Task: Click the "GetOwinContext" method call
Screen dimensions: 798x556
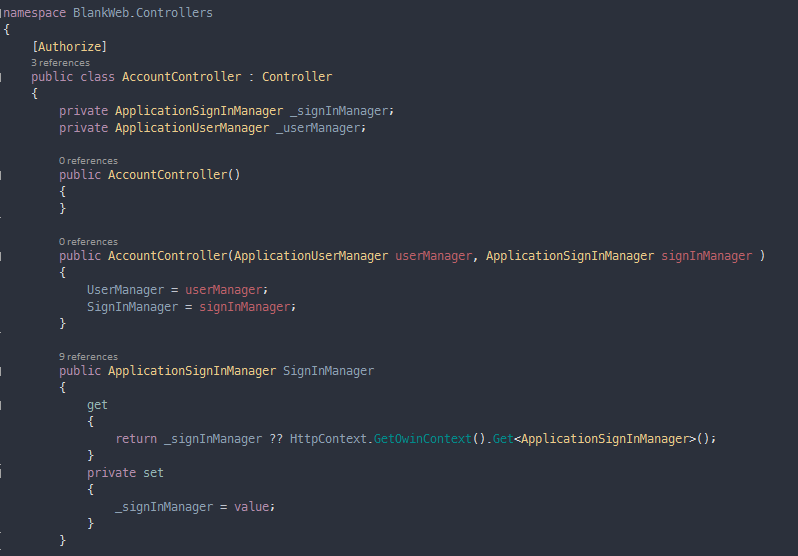Action: point(423,438)
